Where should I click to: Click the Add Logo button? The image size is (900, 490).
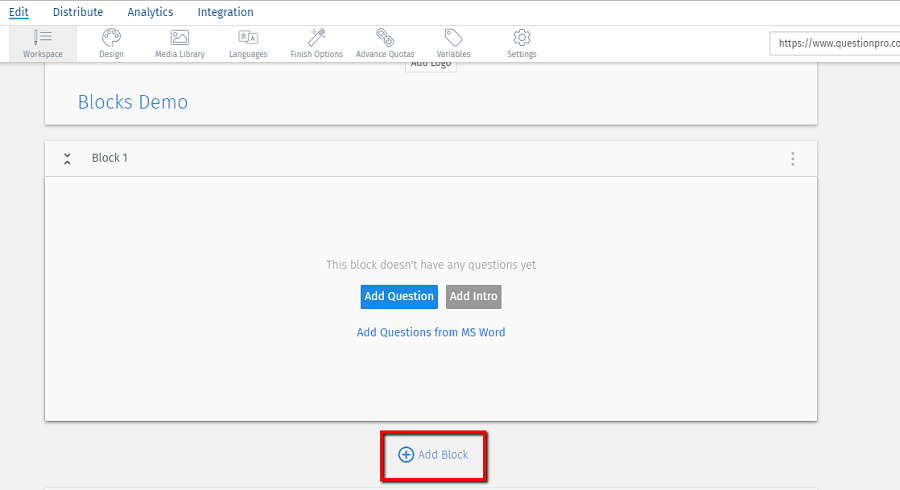431,65
